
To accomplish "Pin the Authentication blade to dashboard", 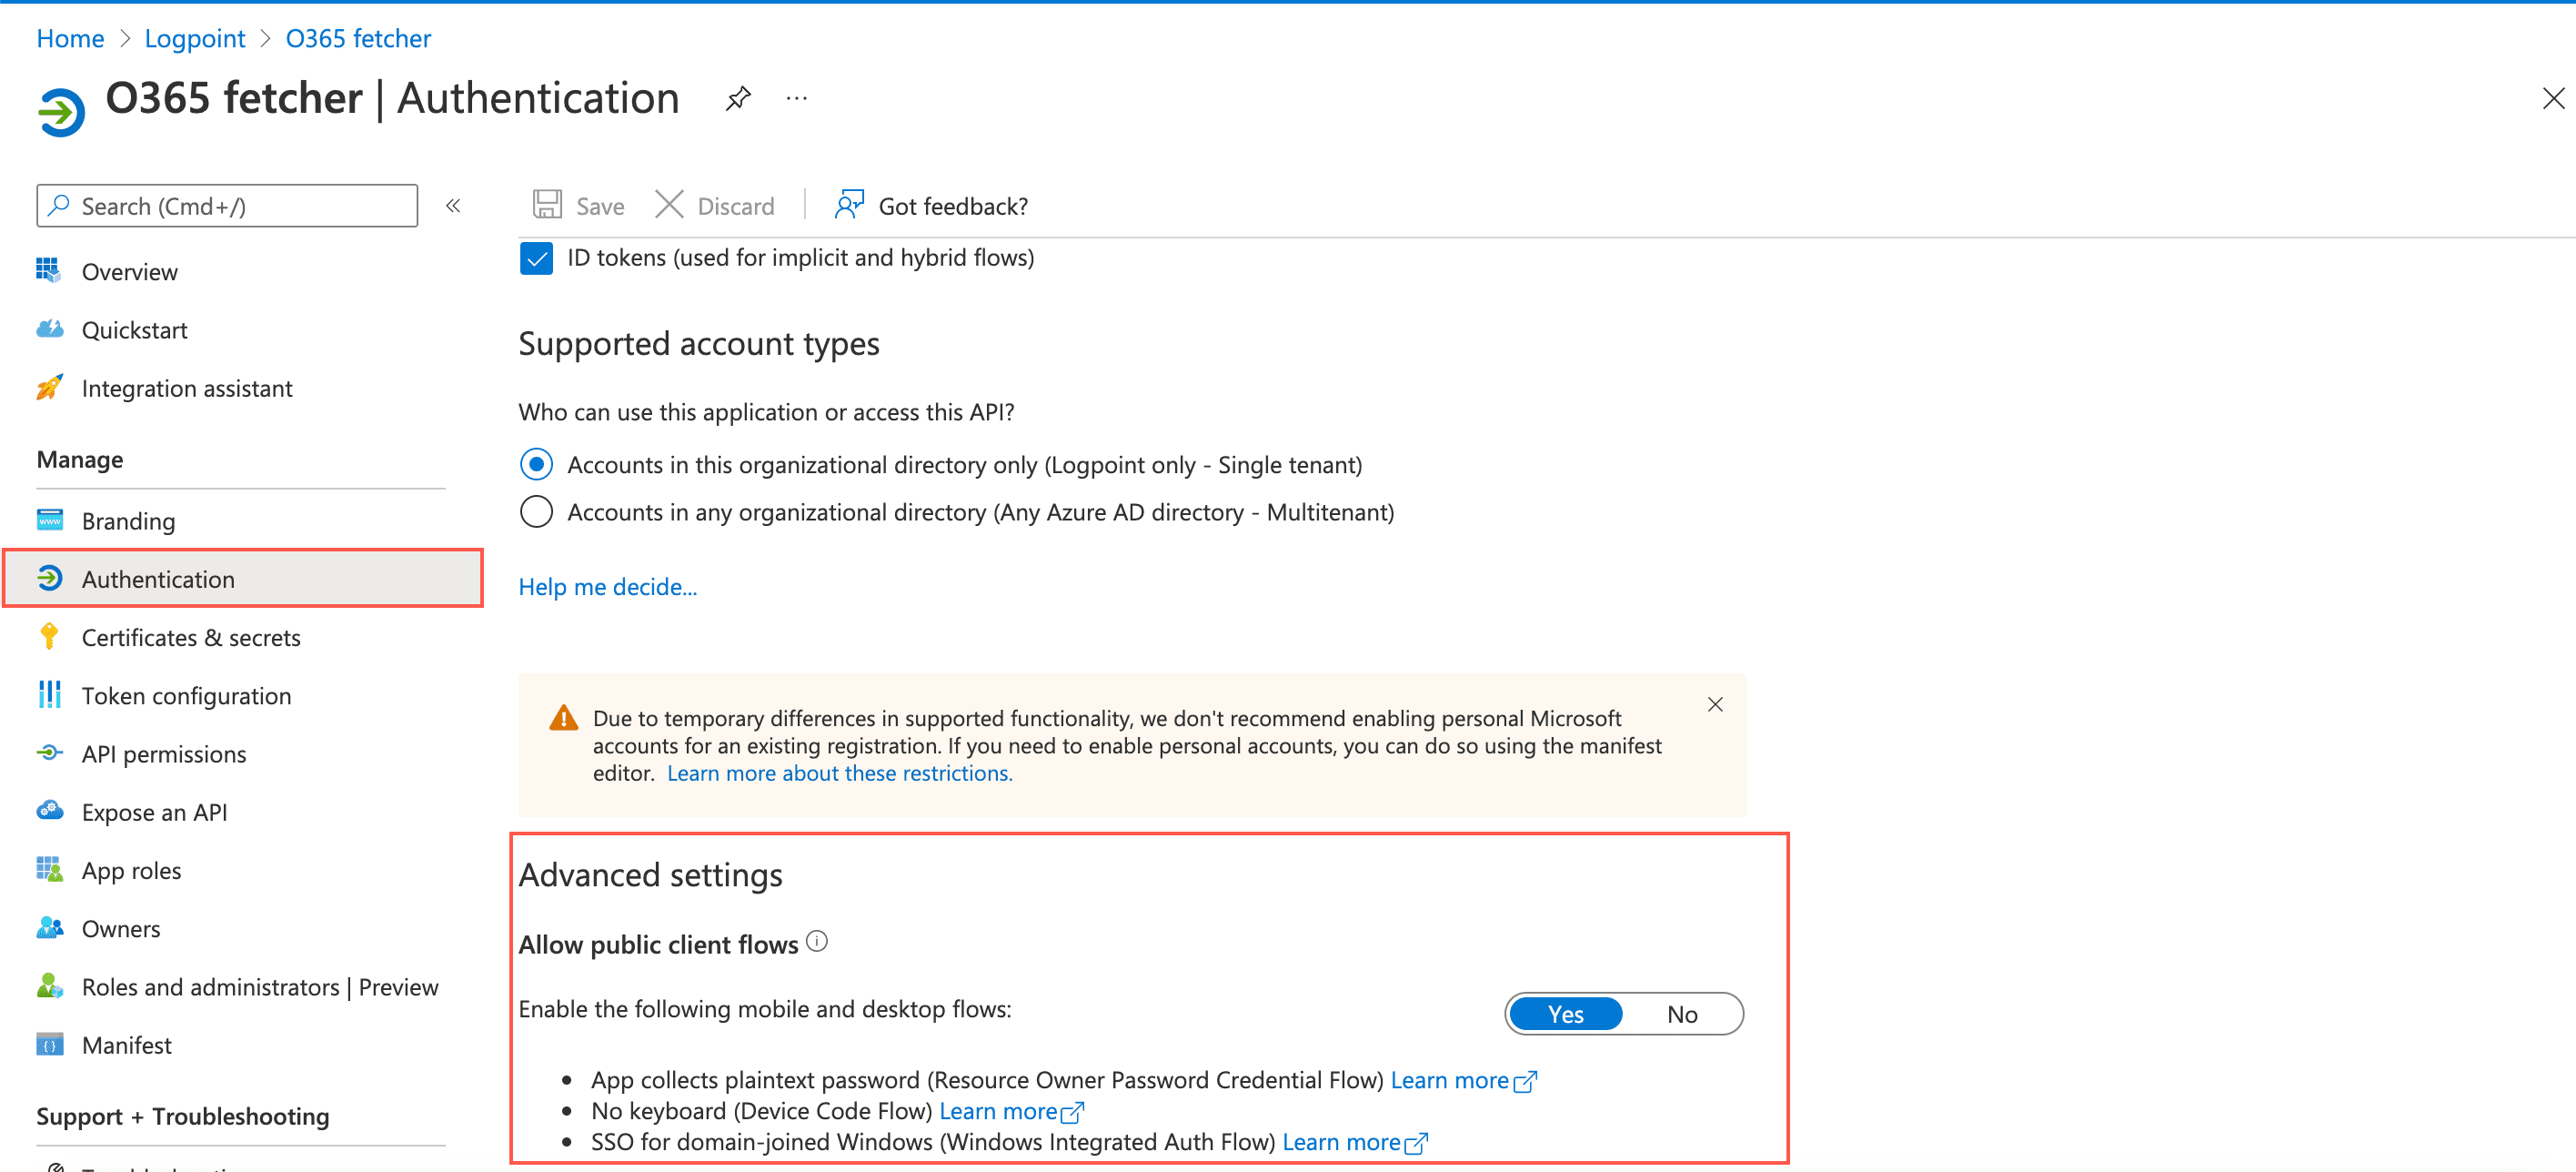I will 737,98.
